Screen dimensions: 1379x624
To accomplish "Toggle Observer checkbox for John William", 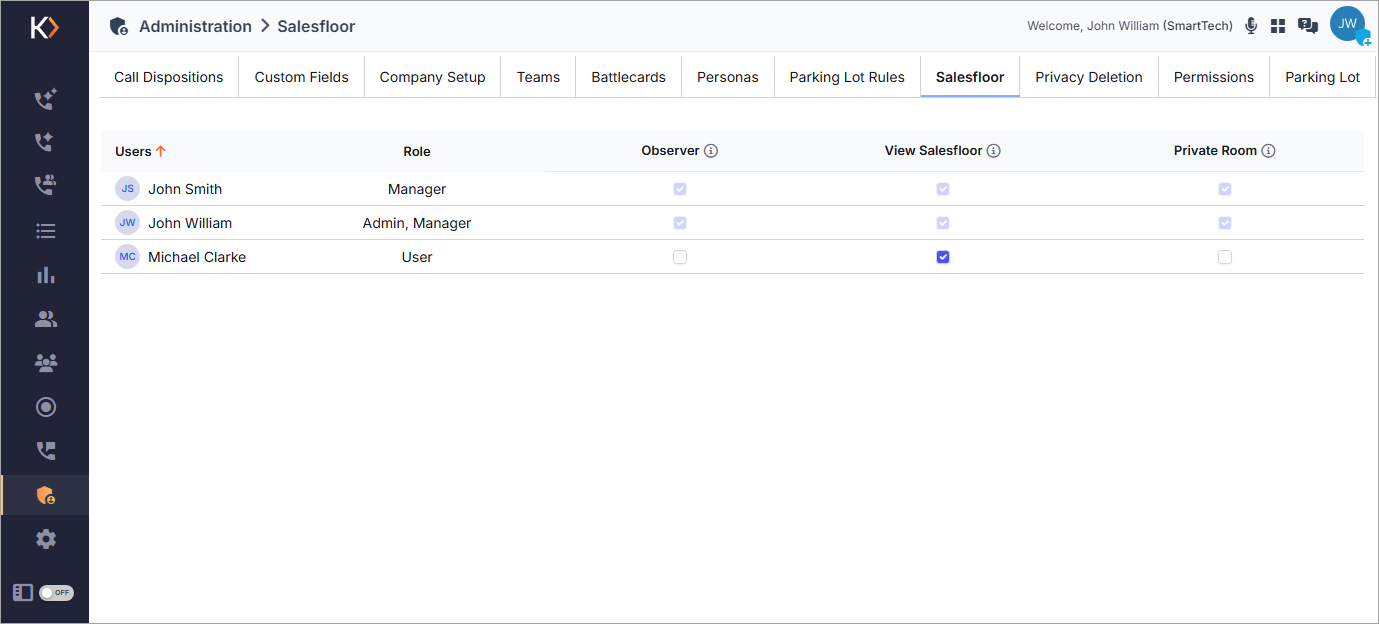I will 680,223.
